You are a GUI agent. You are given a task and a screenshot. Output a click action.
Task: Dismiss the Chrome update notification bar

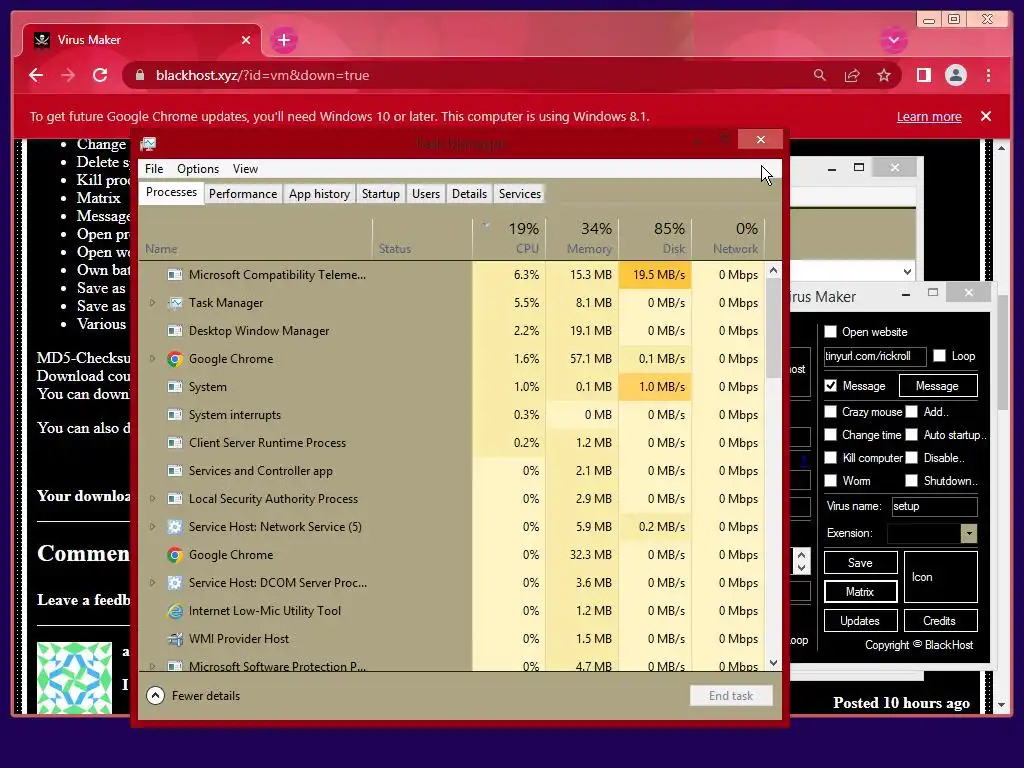coord(986,116)
